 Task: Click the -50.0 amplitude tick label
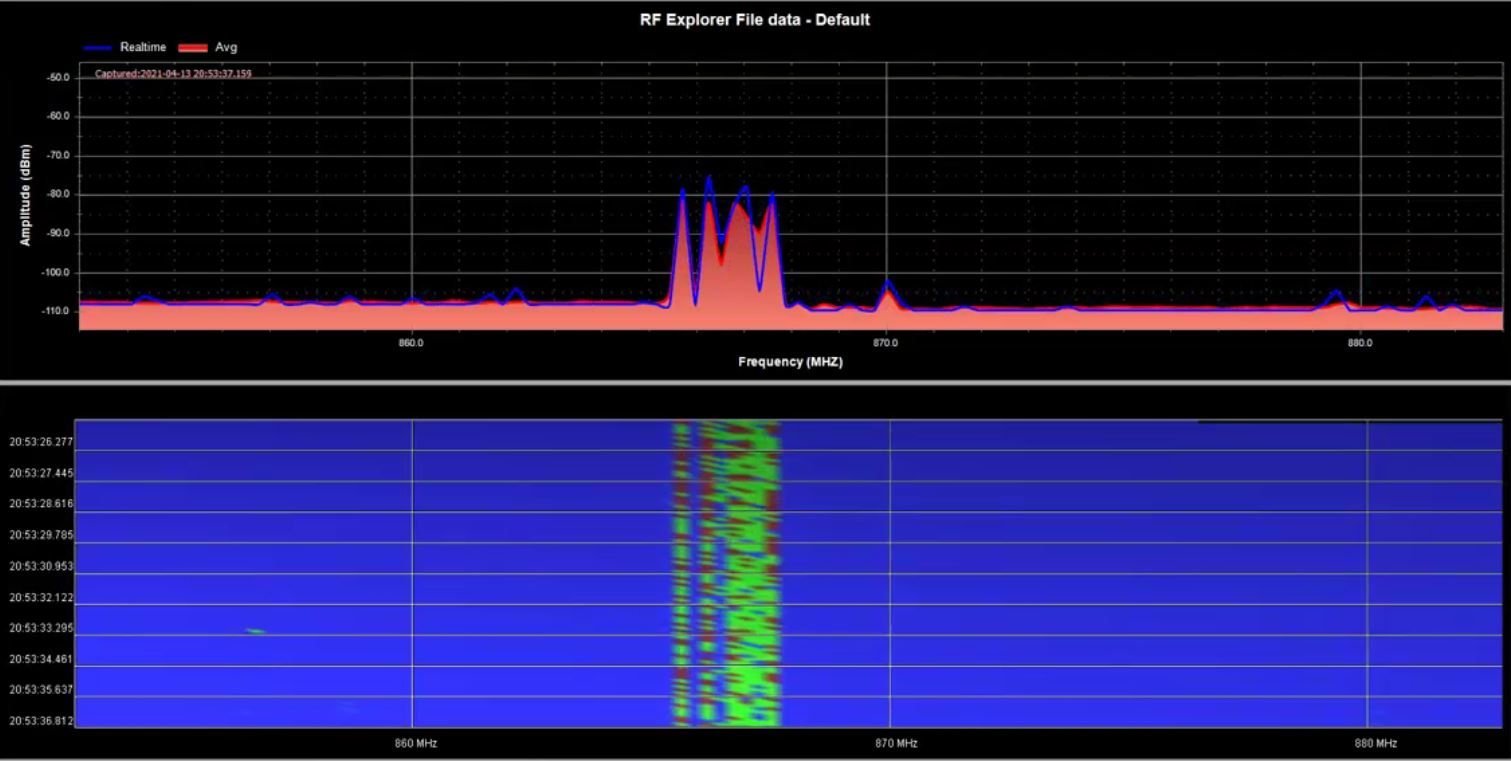(x=57, y=78)
